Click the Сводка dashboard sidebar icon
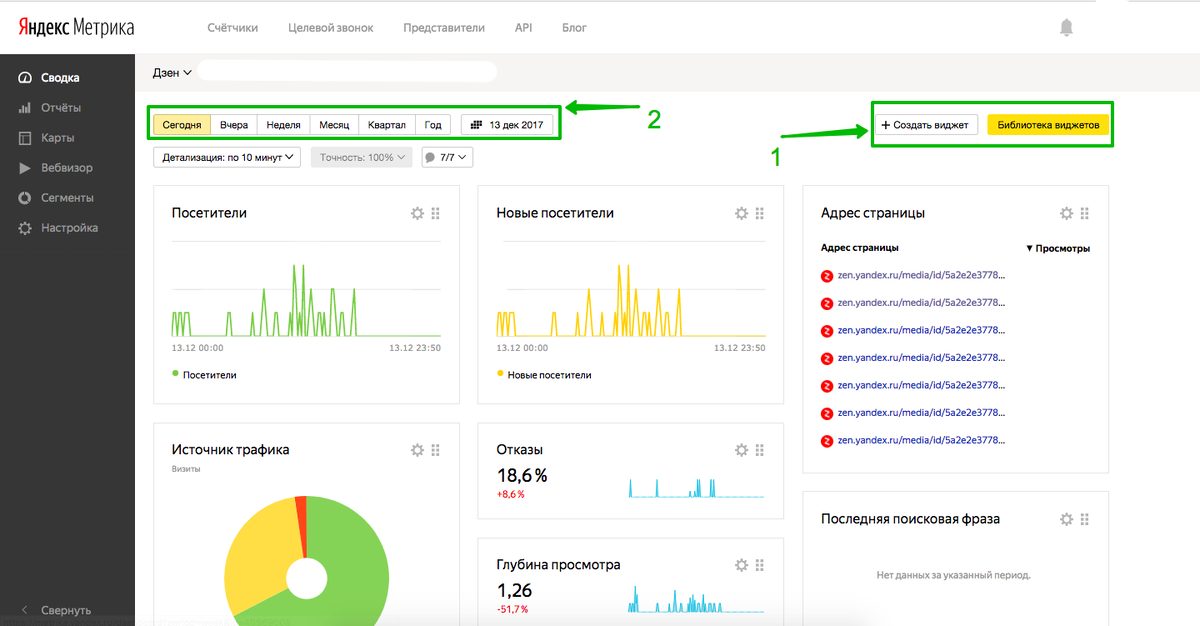The image size is (1200, 626). coord(25,78)
